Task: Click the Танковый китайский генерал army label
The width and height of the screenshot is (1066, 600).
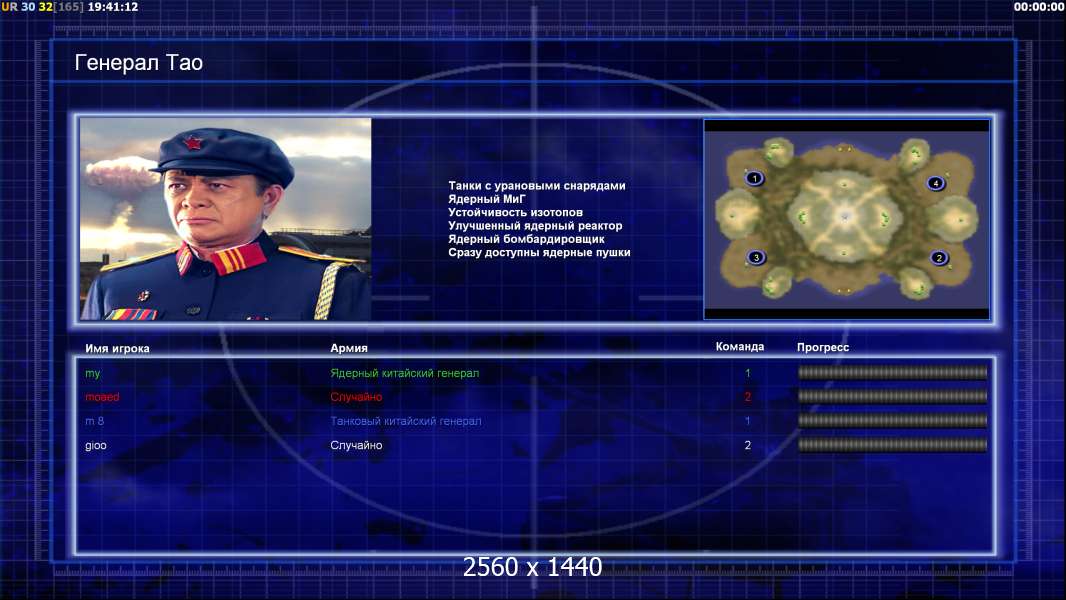Action: pos(406,421)
